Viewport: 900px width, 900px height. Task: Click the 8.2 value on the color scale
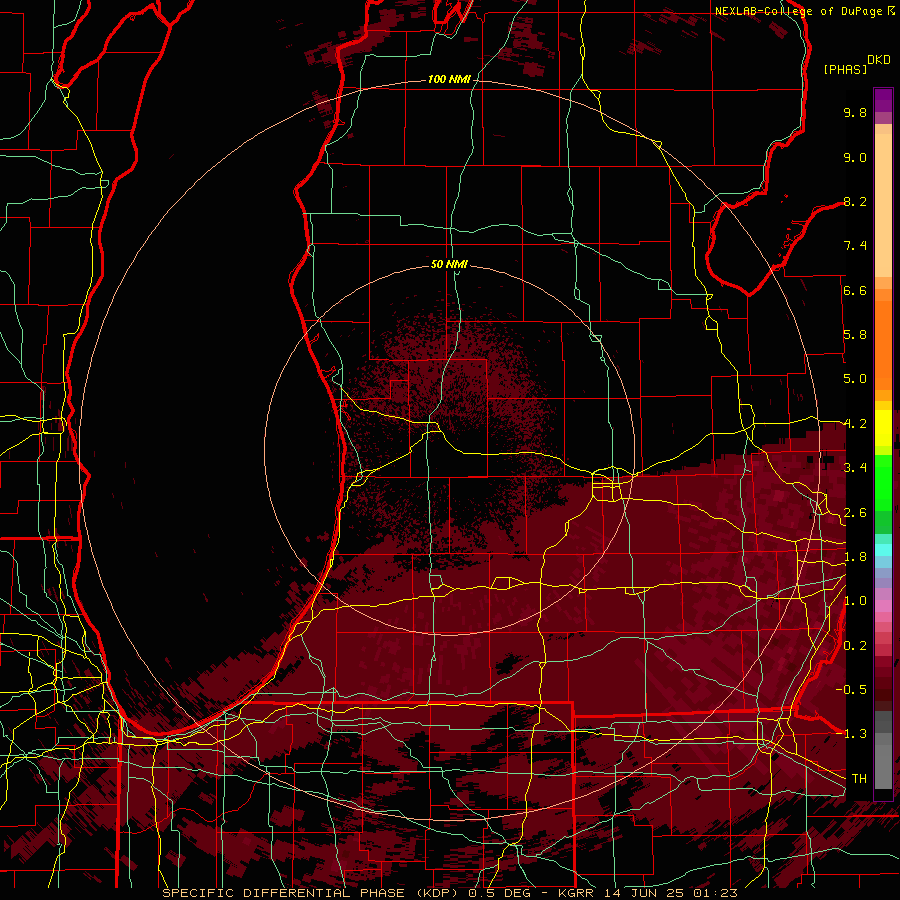coord(855,201)
